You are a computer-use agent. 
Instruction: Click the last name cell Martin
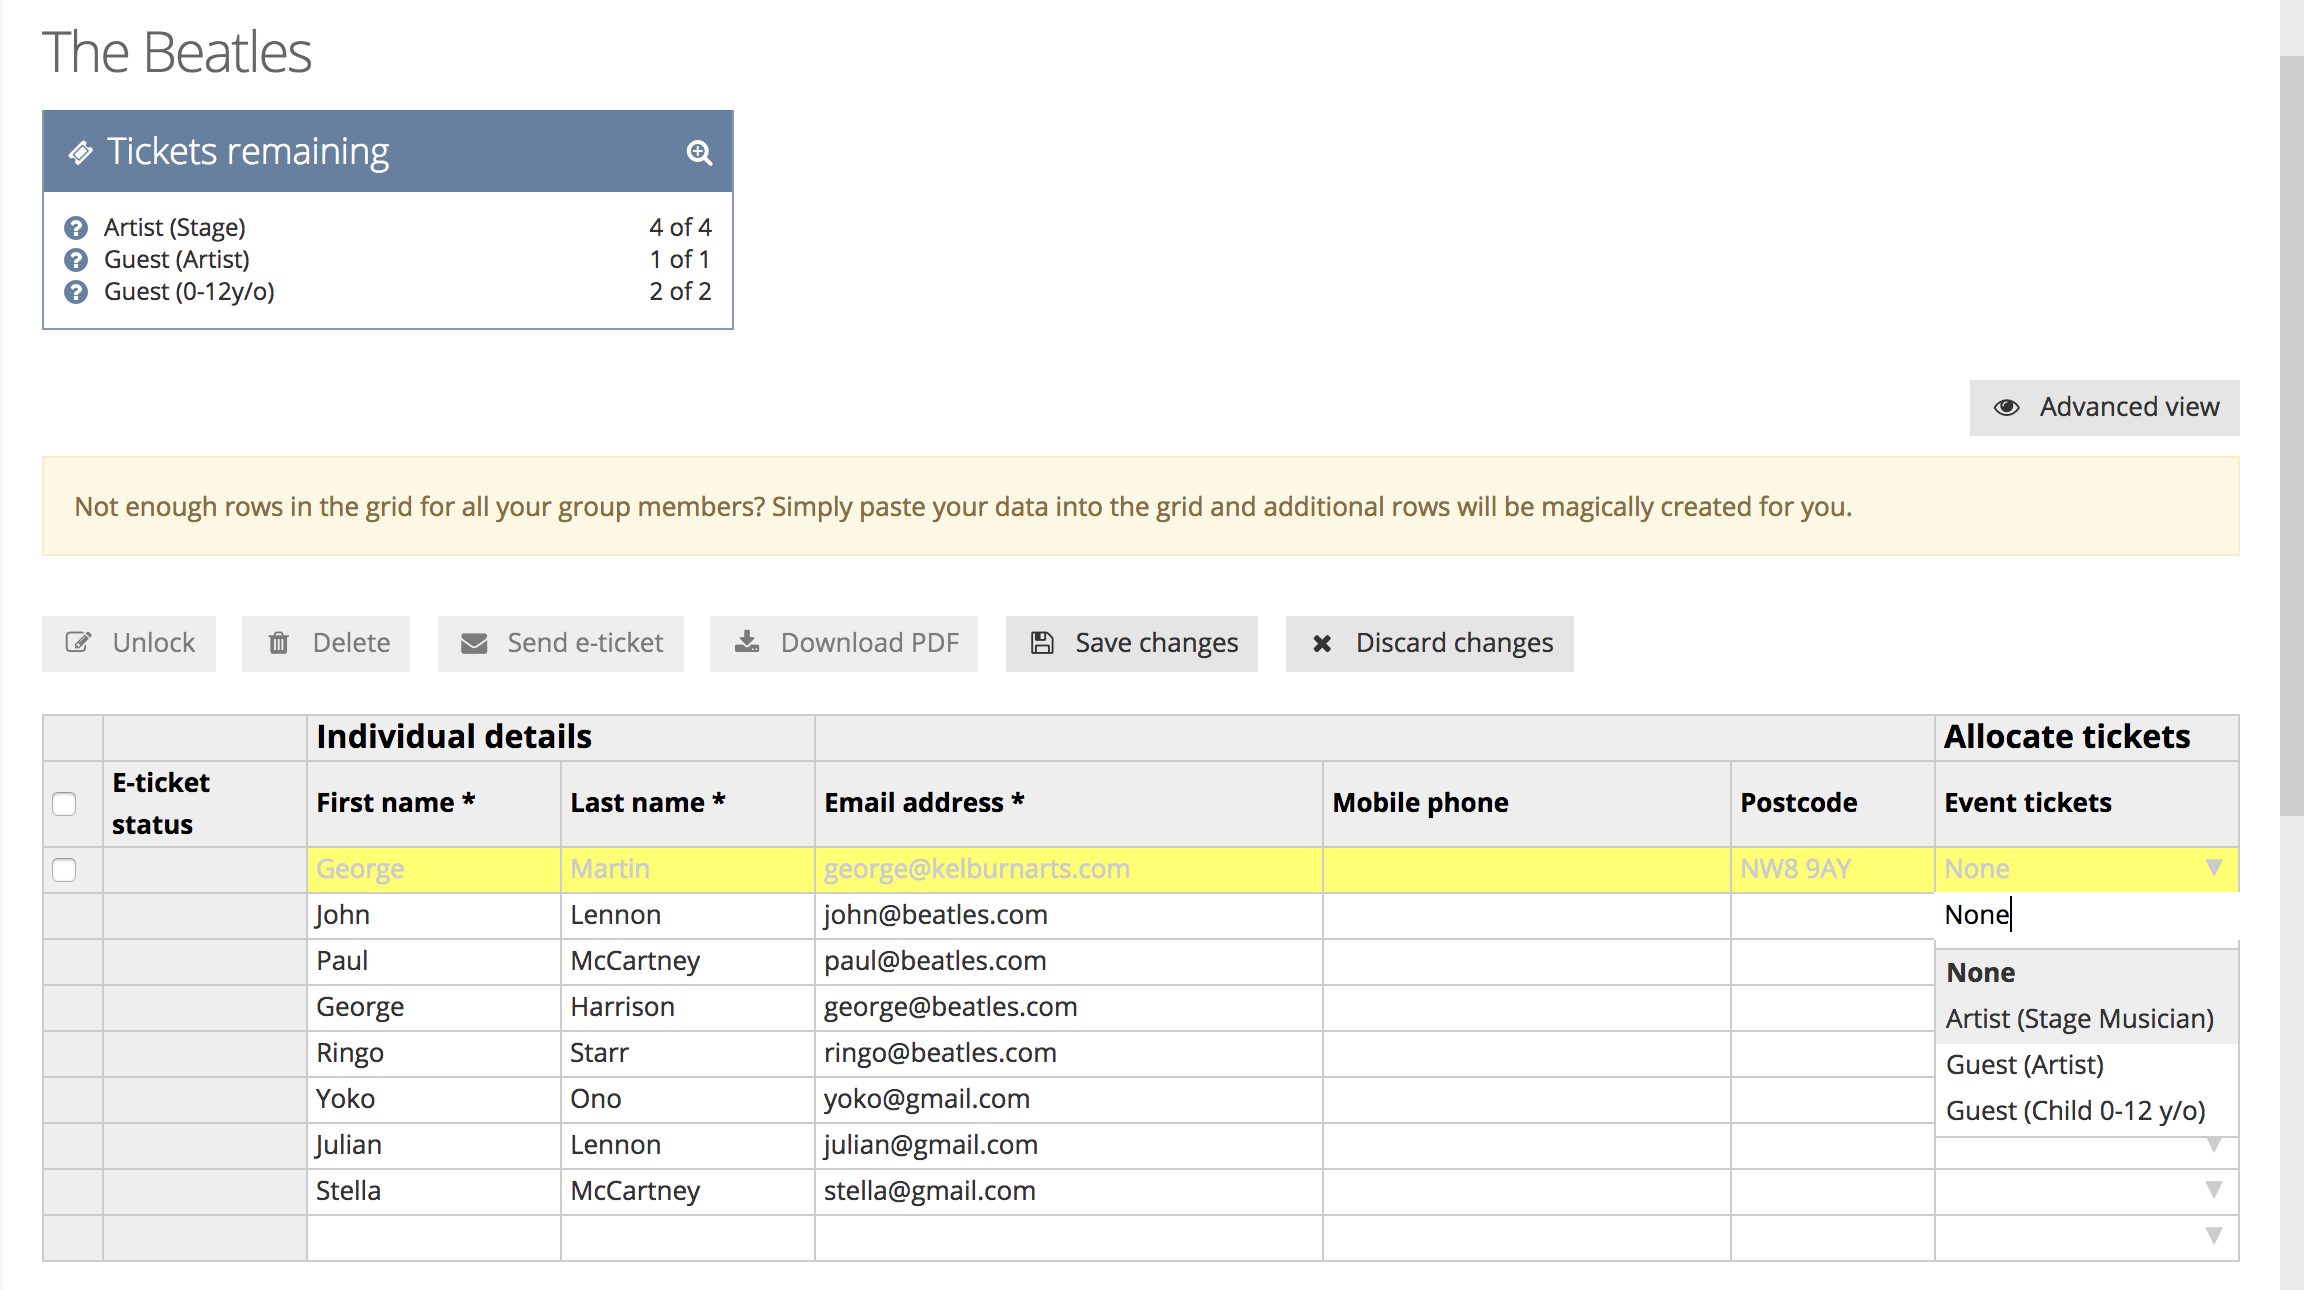pyautogui.click(x=687, y=869)
